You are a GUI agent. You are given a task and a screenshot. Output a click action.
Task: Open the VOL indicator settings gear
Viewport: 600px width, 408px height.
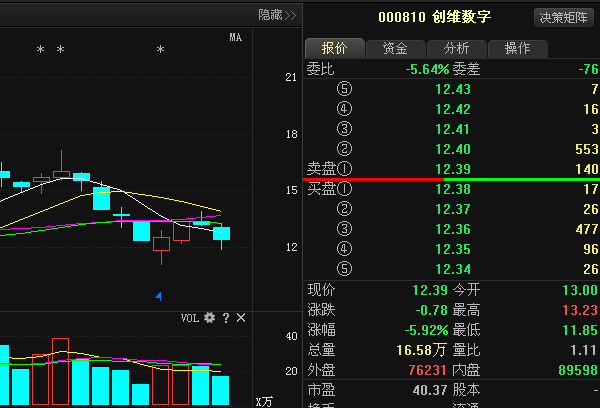click(x=209, y=318)
